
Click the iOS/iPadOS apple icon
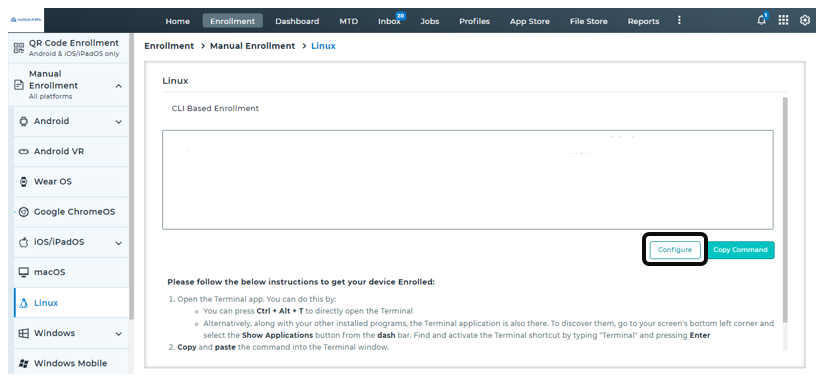tap(23, 242)
